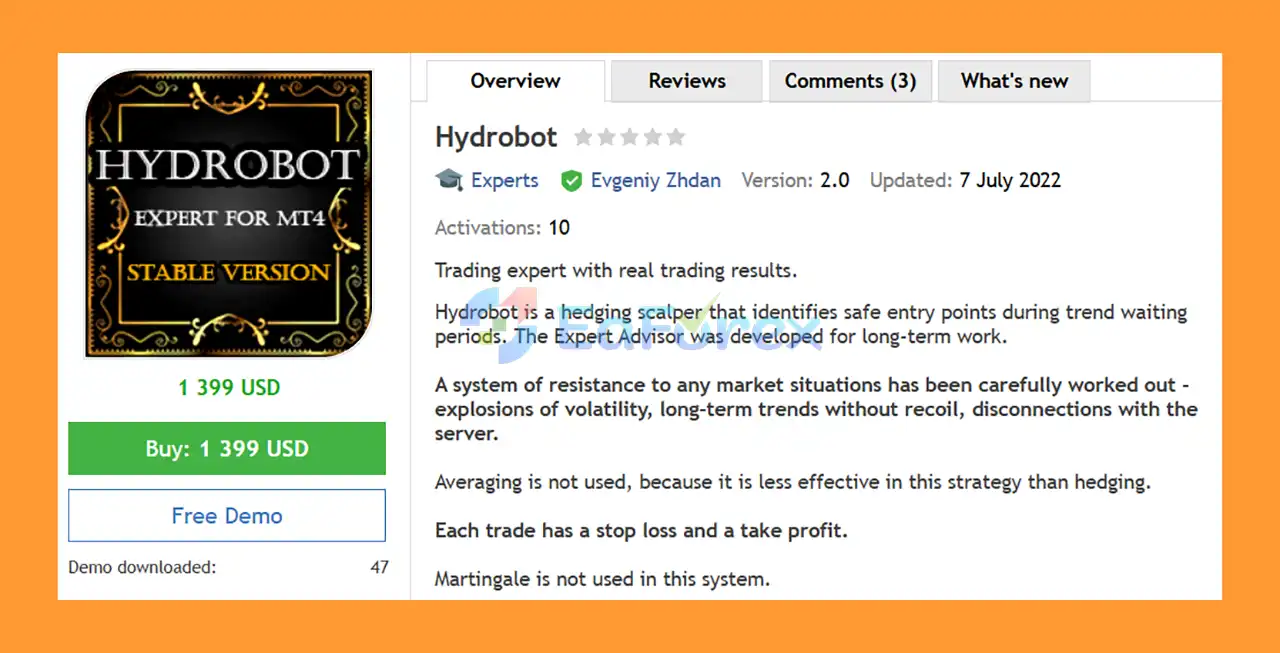Rate Hydrobot with the first star
The width and height of the screenshot is (1280, 653).
(583, 137)
